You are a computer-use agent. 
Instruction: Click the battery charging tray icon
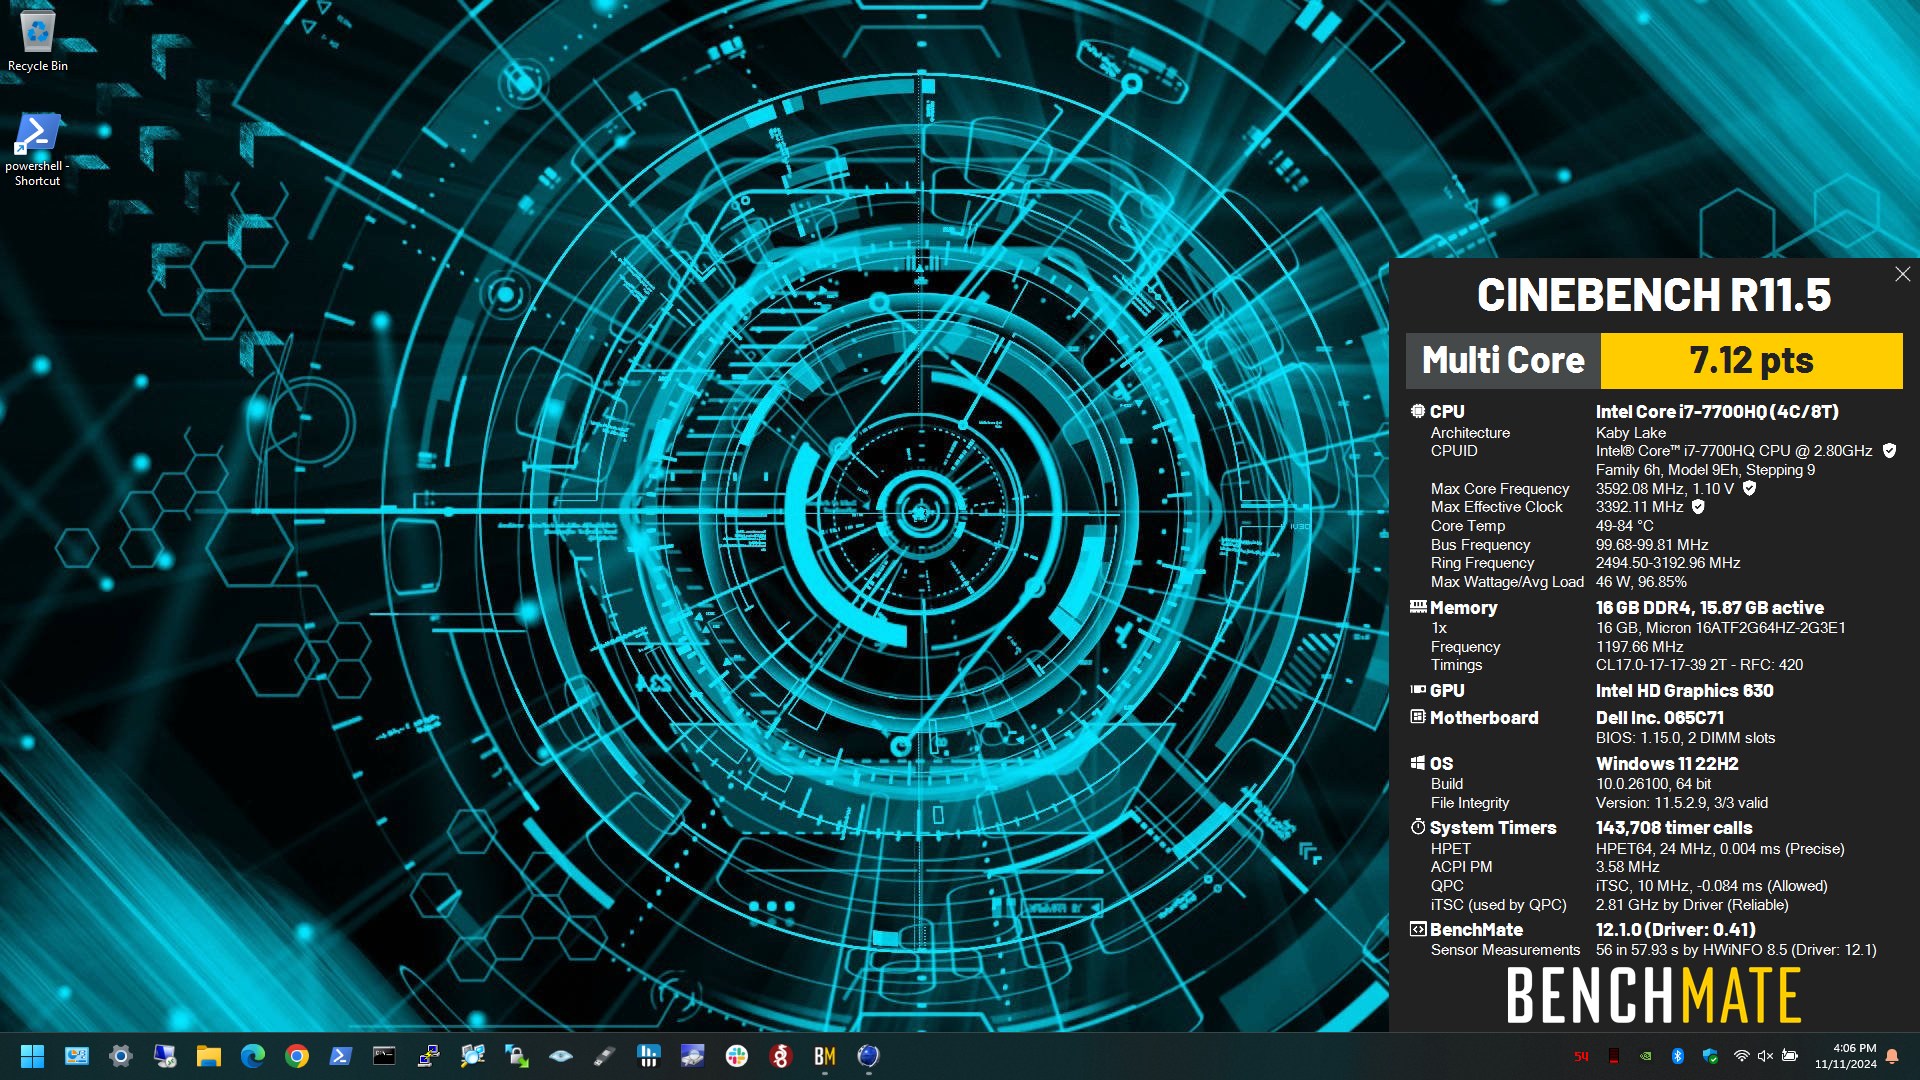point(1790,1056)
